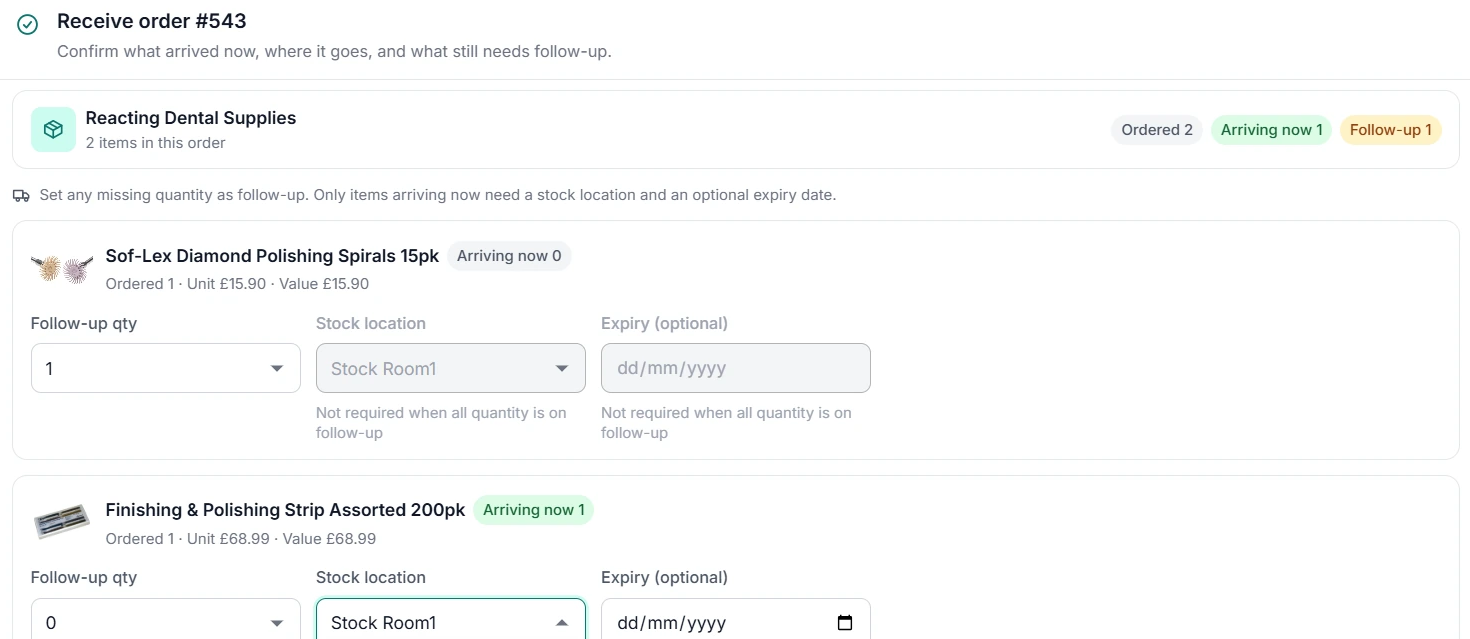This screenshot has height=639, width=1470.
Task: Click the Finishing & Polishing Strip Assorted 200pk title
Action: point(285,510)
